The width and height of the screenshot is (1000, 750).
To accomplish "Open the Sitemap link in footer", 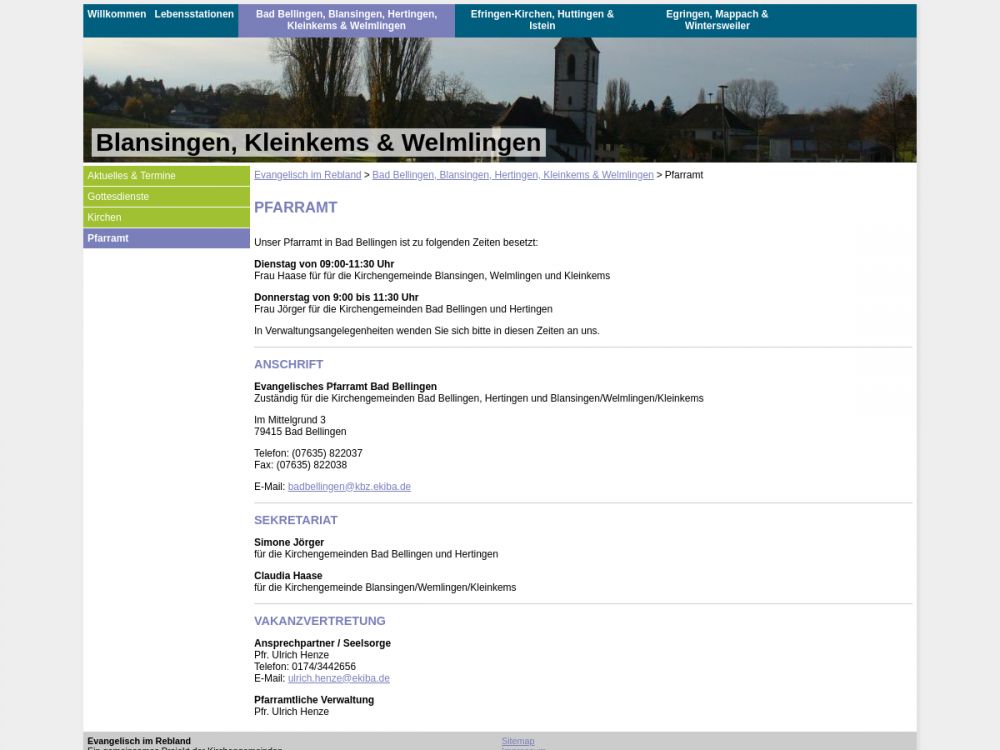I will click(x=518, y=741).
